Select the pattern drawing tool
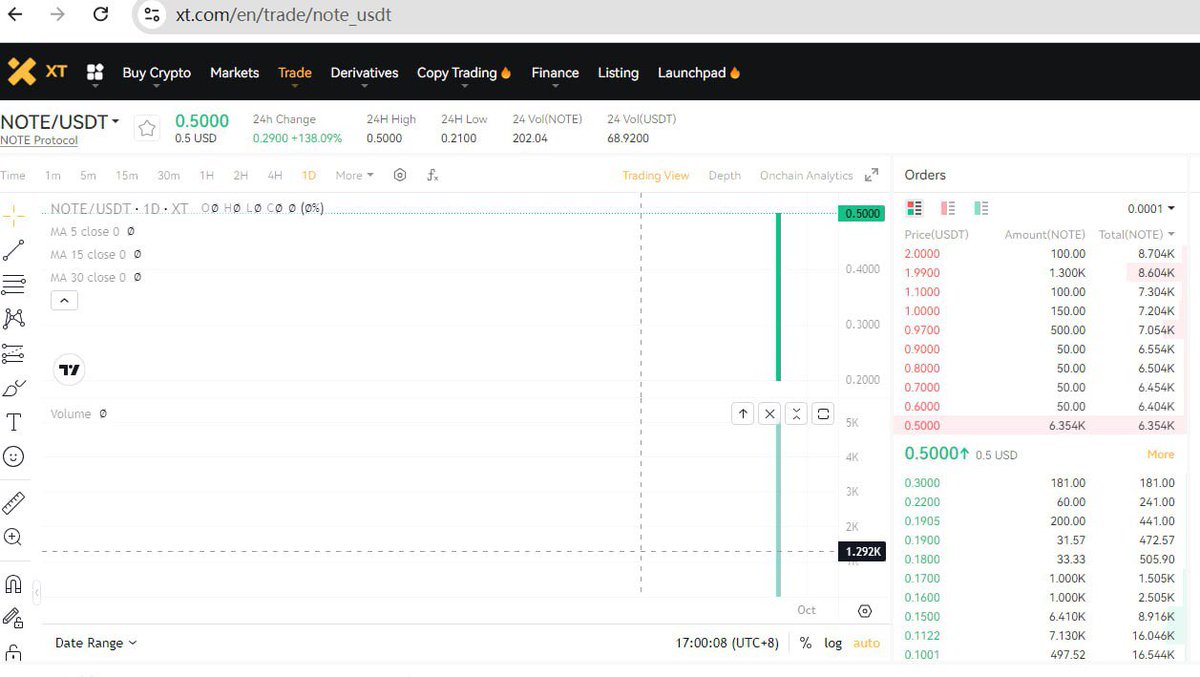1200x677 pixels. coord(14,319)
